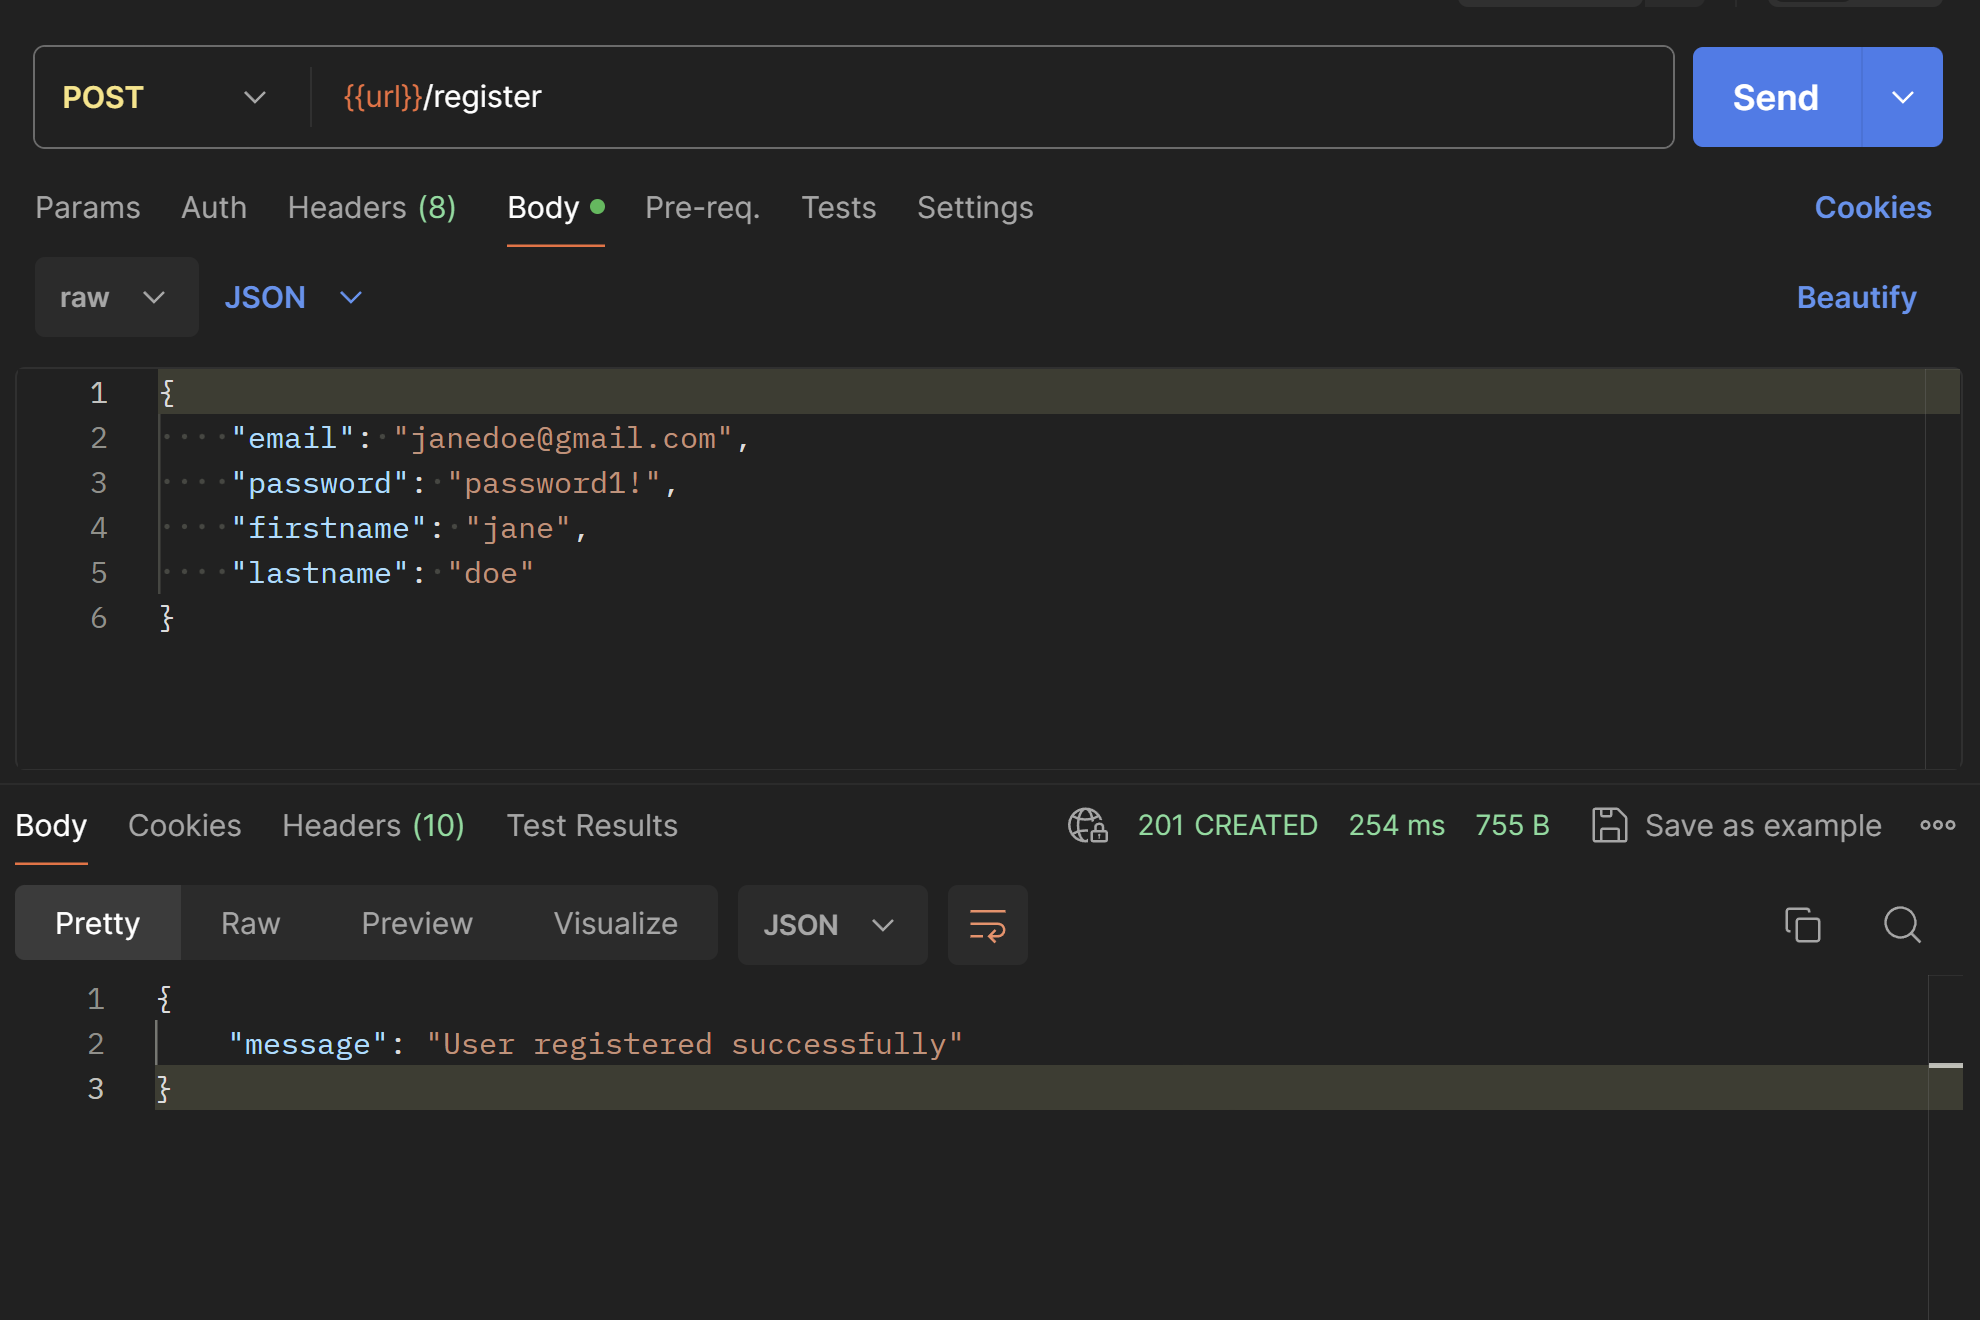Screen dimensions: 1980x1320
Task: Select the Visualize response view
Action: (x=615, y=924)
